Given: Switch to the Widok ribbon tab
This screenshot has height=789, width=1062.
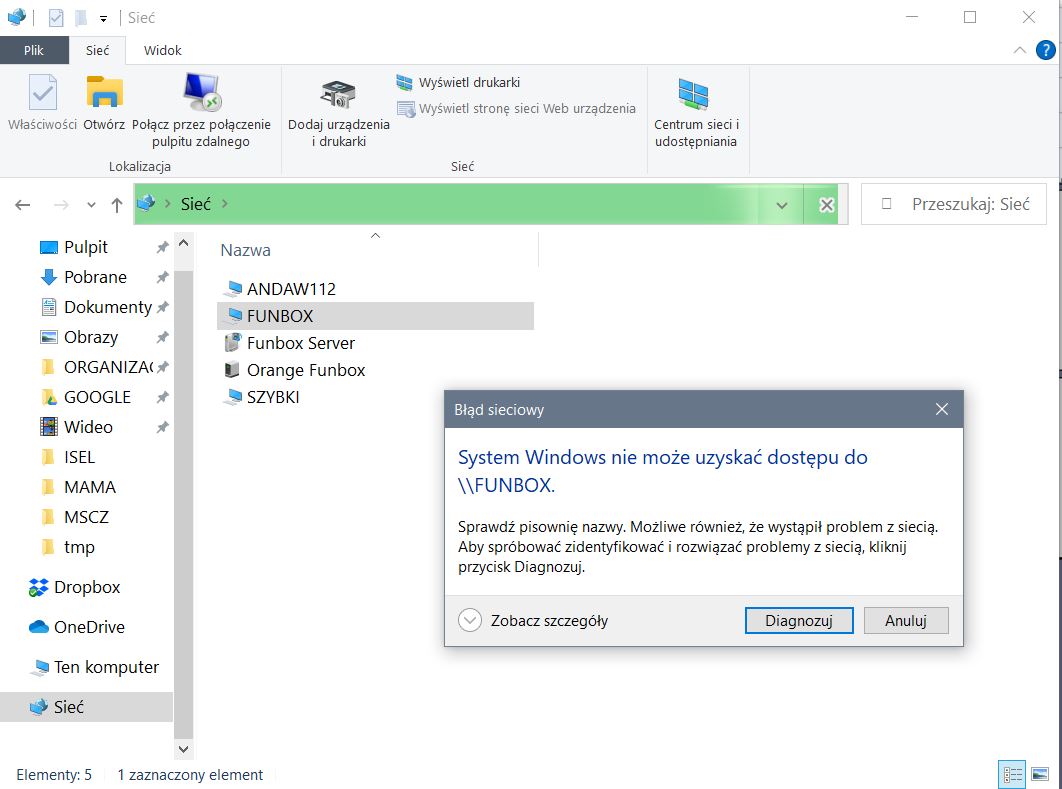Looking at the screenshot, I should [x=162, y=50].
